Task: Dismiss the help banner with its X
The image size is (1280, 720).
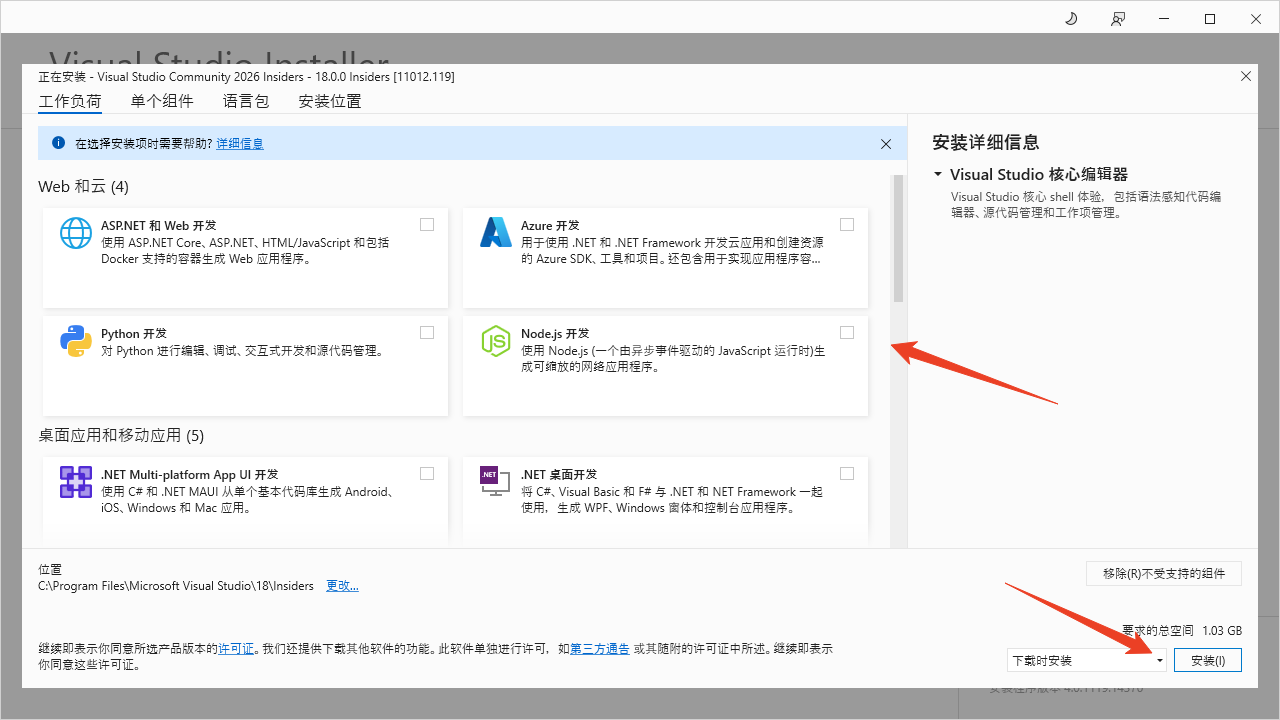Action: pyautogui.click(x=886, y=144)
